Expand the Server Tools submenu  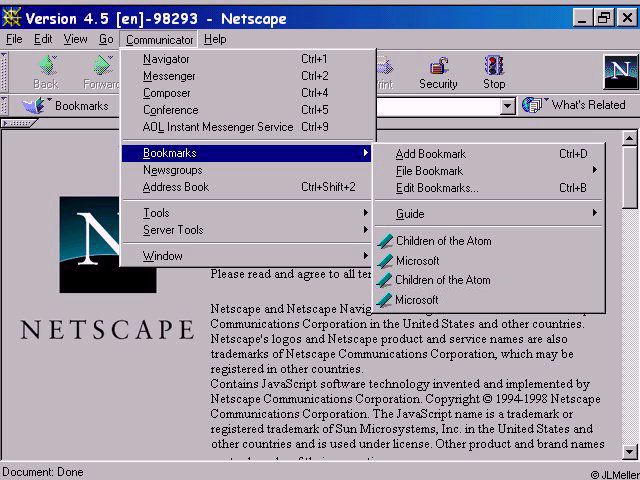247,230
